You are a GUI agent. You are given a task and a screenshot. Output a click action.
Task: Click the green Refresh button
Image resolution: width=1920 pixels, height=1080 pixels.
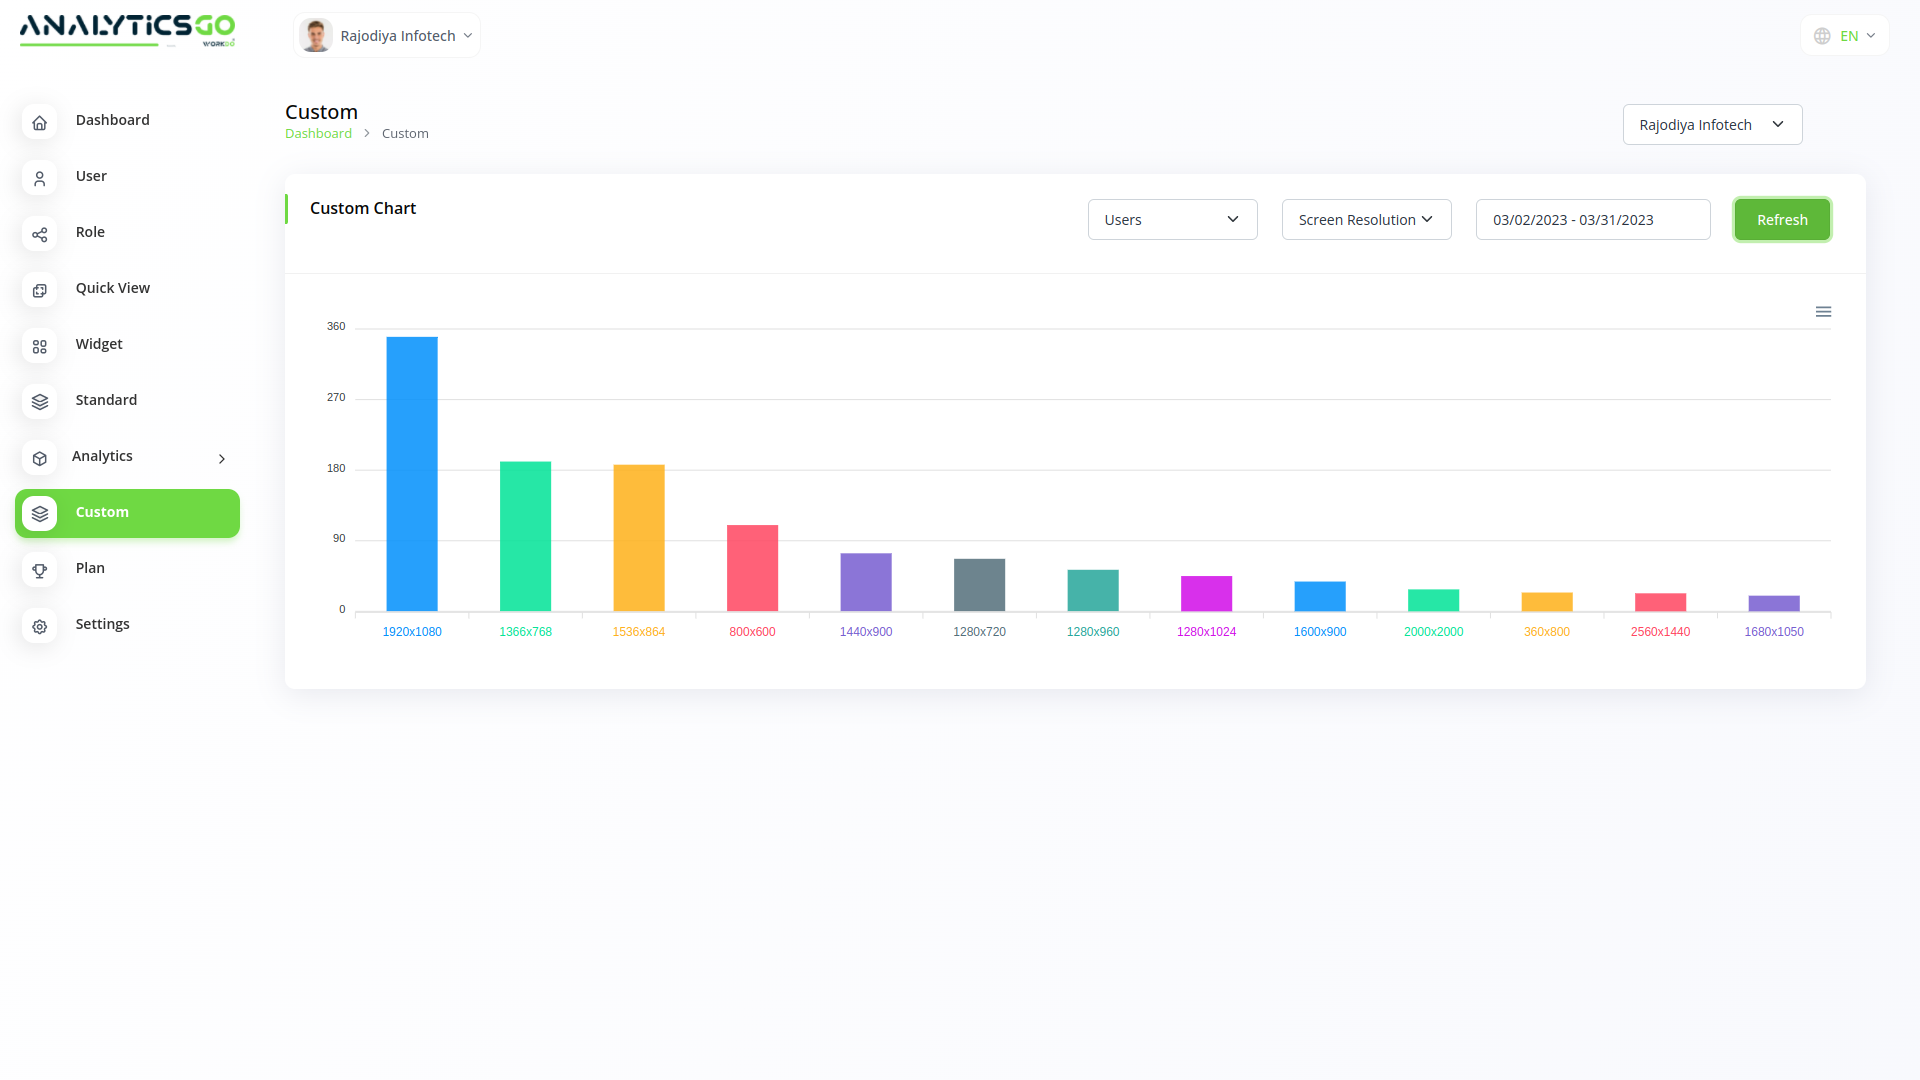pyautogui.click(x=1781, y=220)
